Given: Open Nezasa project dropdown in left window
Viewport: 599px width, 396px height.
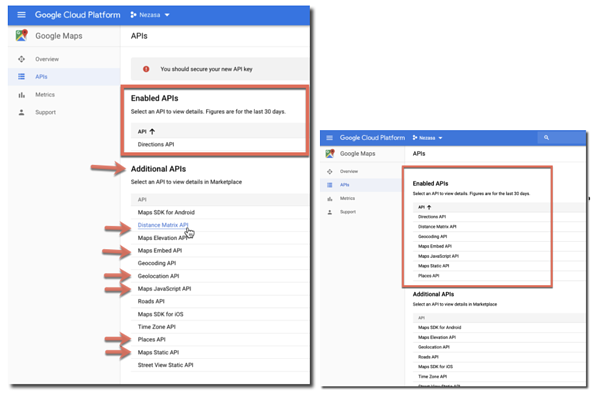Looking at the screenshot, I should (x=150, y=15).
